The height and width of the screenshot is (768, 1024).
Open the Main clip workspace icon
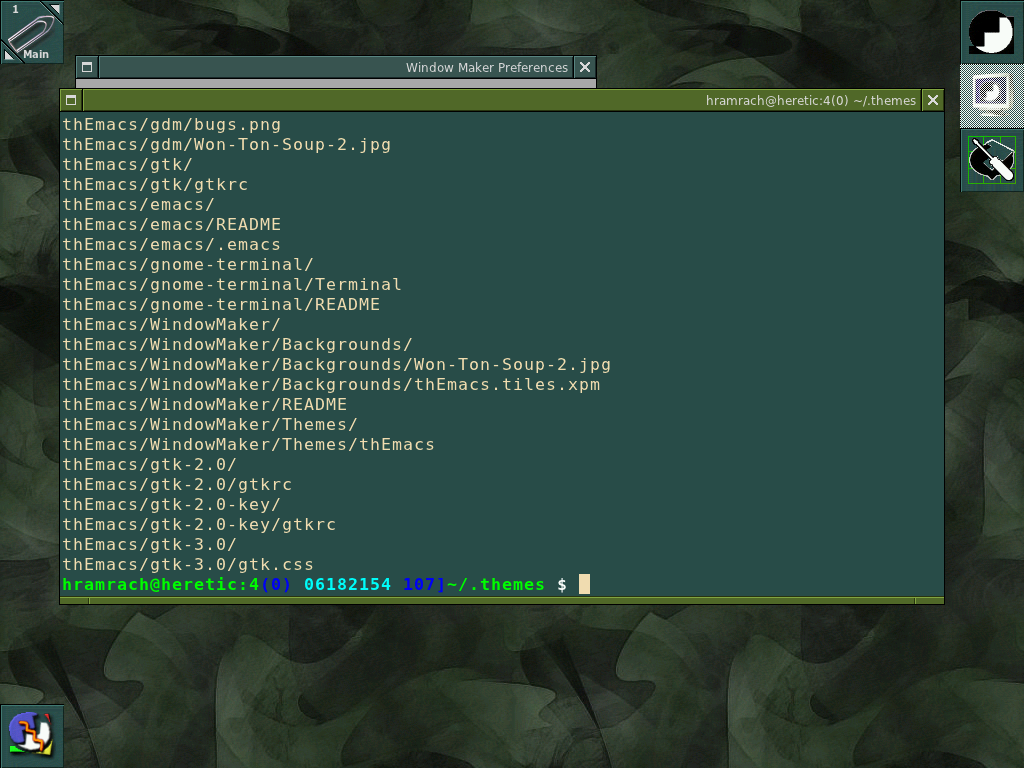(x=32, y=32)
